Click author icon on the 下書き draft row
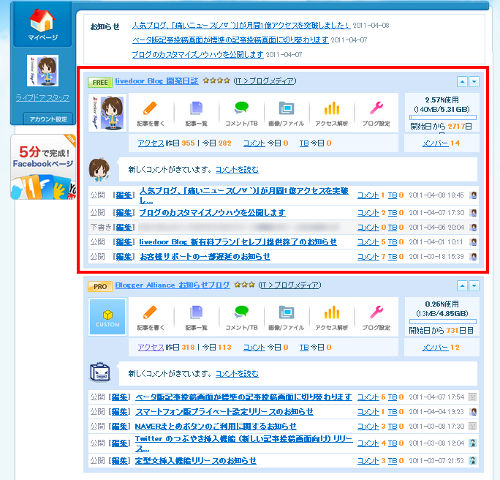This screenshot has height=480, width=500. pyautogui.click(x=473, y=227)
